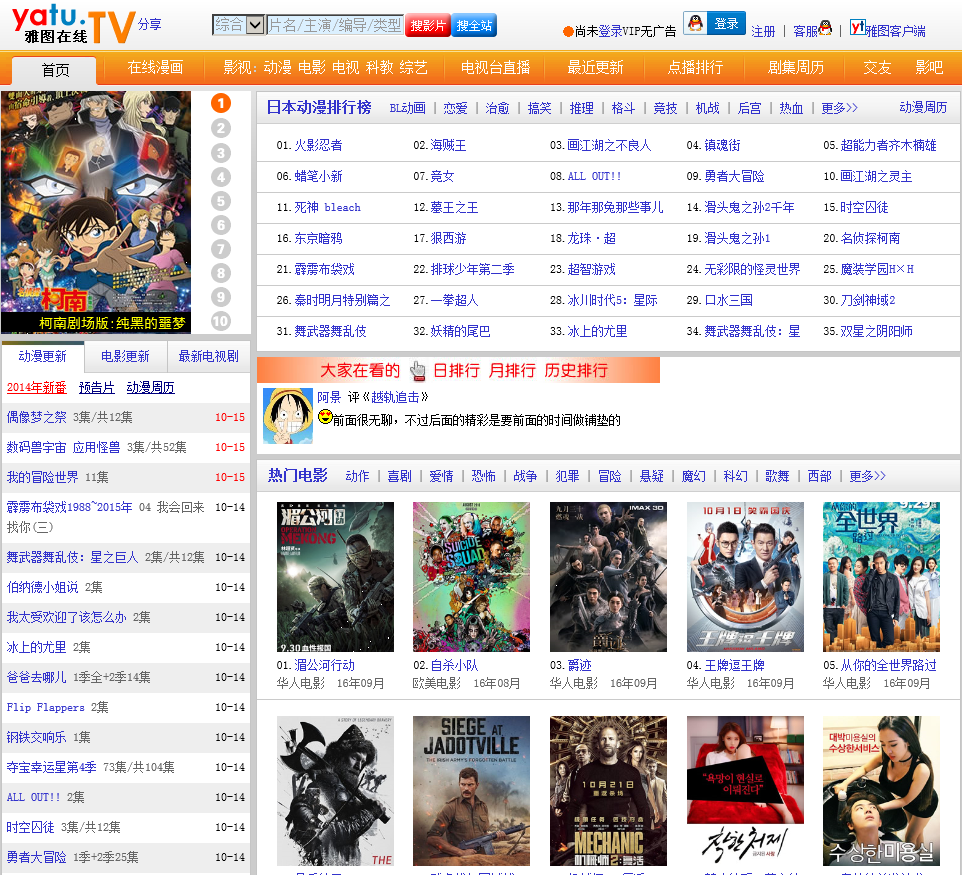Select carousel slide number 8
Viewport: 962px width, 875px height.
(x=221, y=273)
